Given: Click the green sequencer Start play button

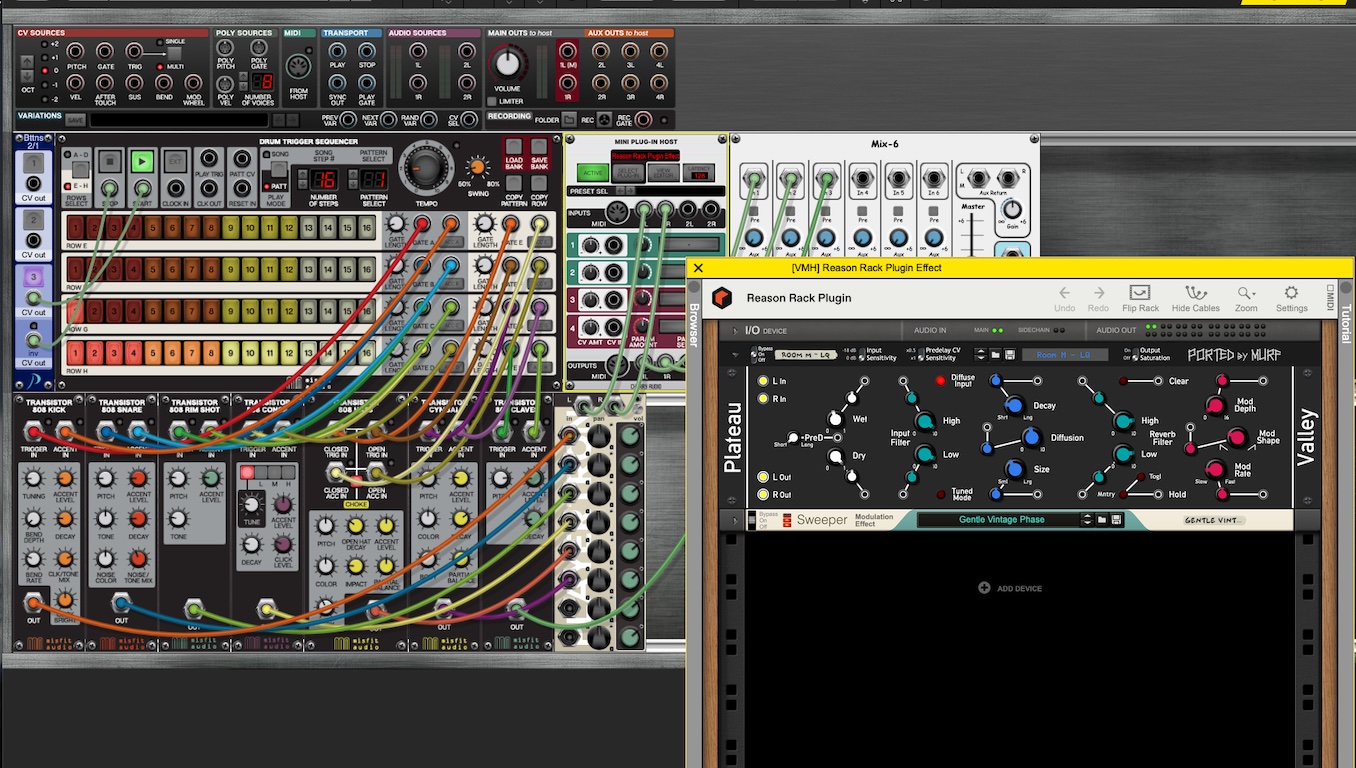Looking at the screenshot, I should 142,161.
